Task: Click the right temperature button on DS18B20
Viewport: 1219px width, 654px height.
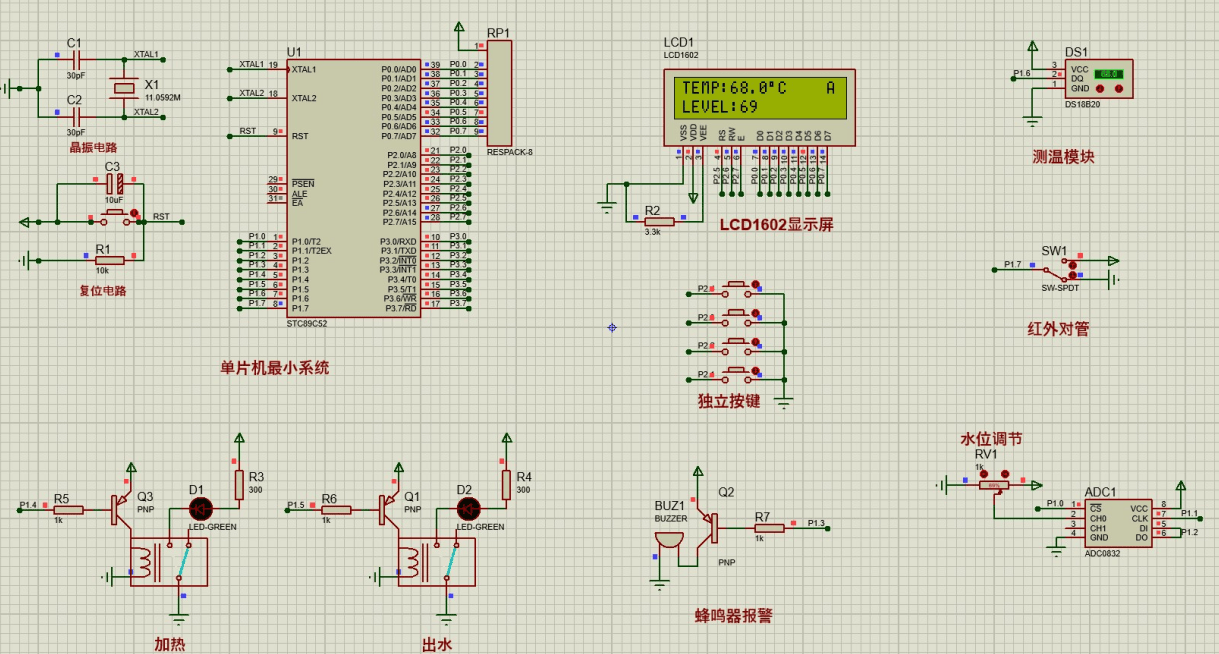Action: (1117, 89)
